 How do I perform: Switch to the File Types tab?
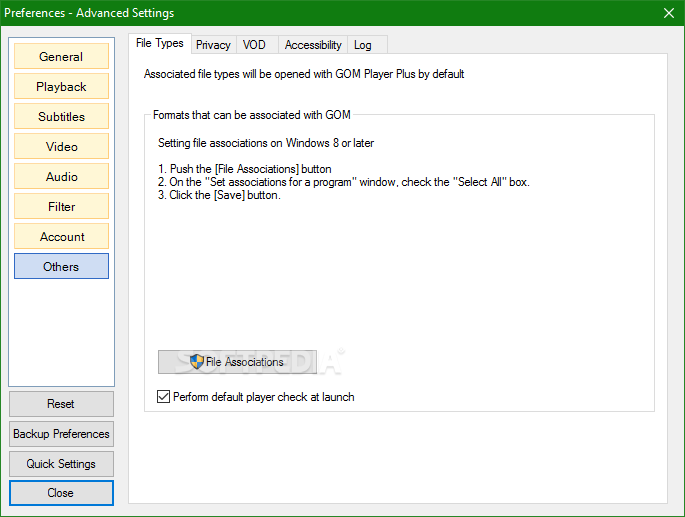click(160, 43)
